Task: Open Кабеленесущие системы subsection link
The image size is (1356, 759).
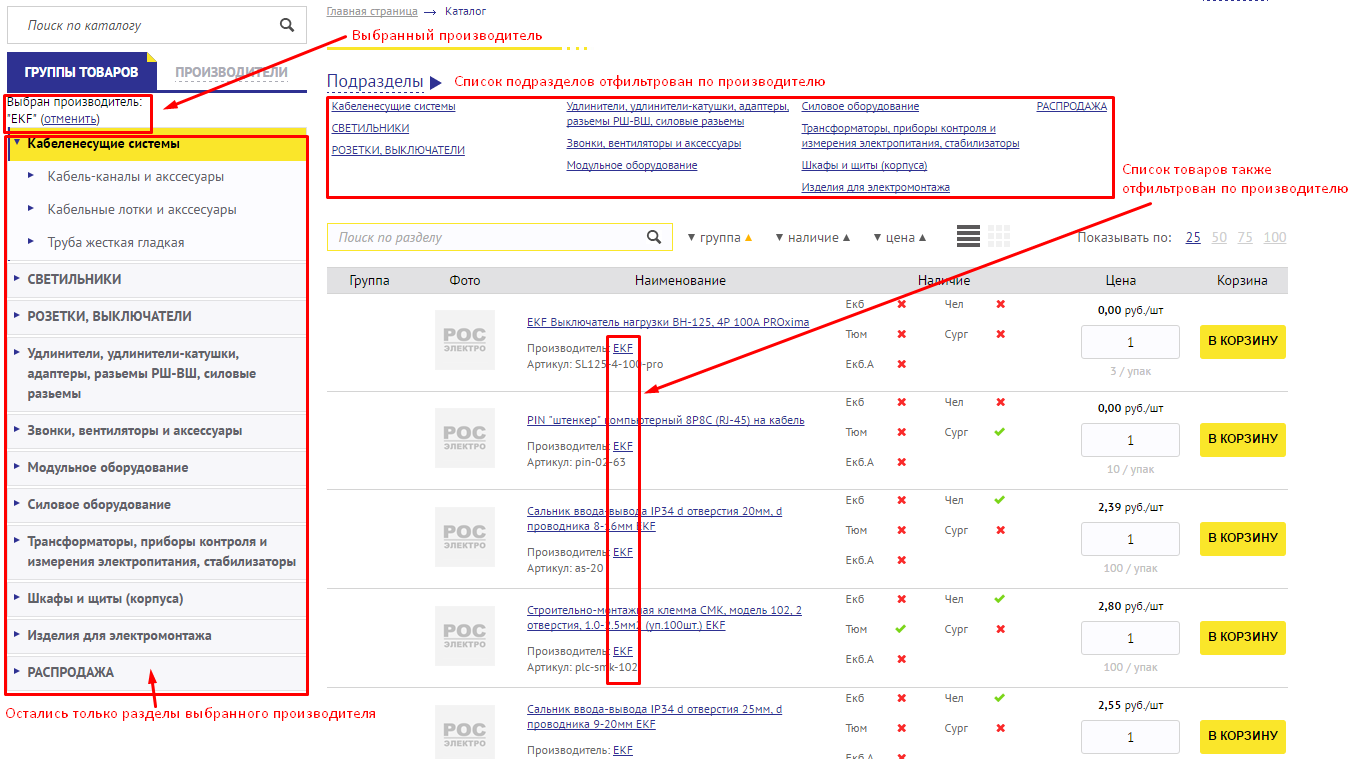Action: tap(393, 106)
